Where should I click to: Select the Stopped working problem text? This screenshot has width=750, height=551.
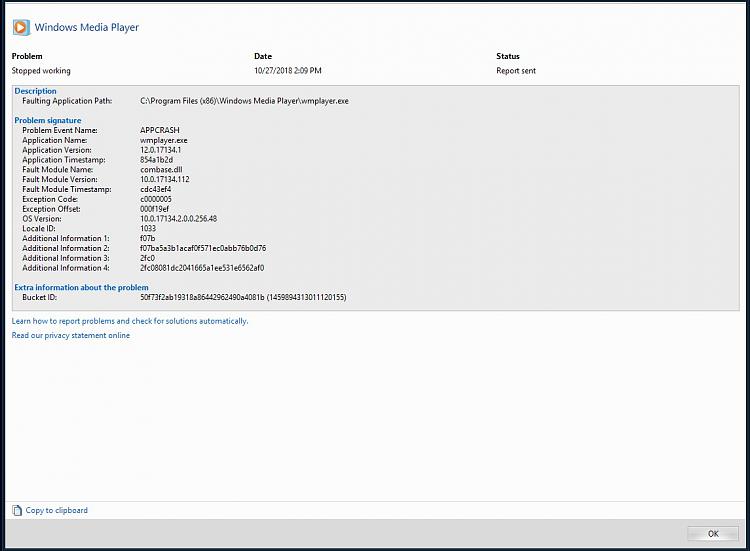(x=41, y=71)
